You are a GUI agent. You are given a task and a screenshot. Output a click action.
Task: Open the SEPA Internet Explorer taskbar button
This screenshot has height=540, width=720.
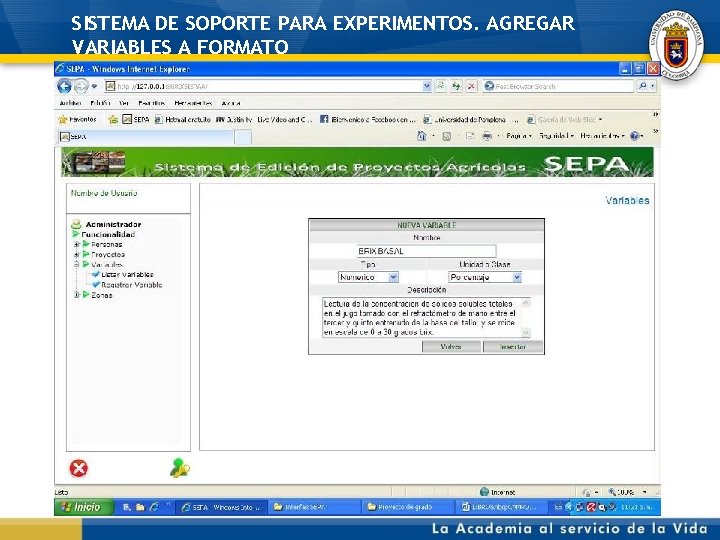pyautogui.click(x=221, y=507)
